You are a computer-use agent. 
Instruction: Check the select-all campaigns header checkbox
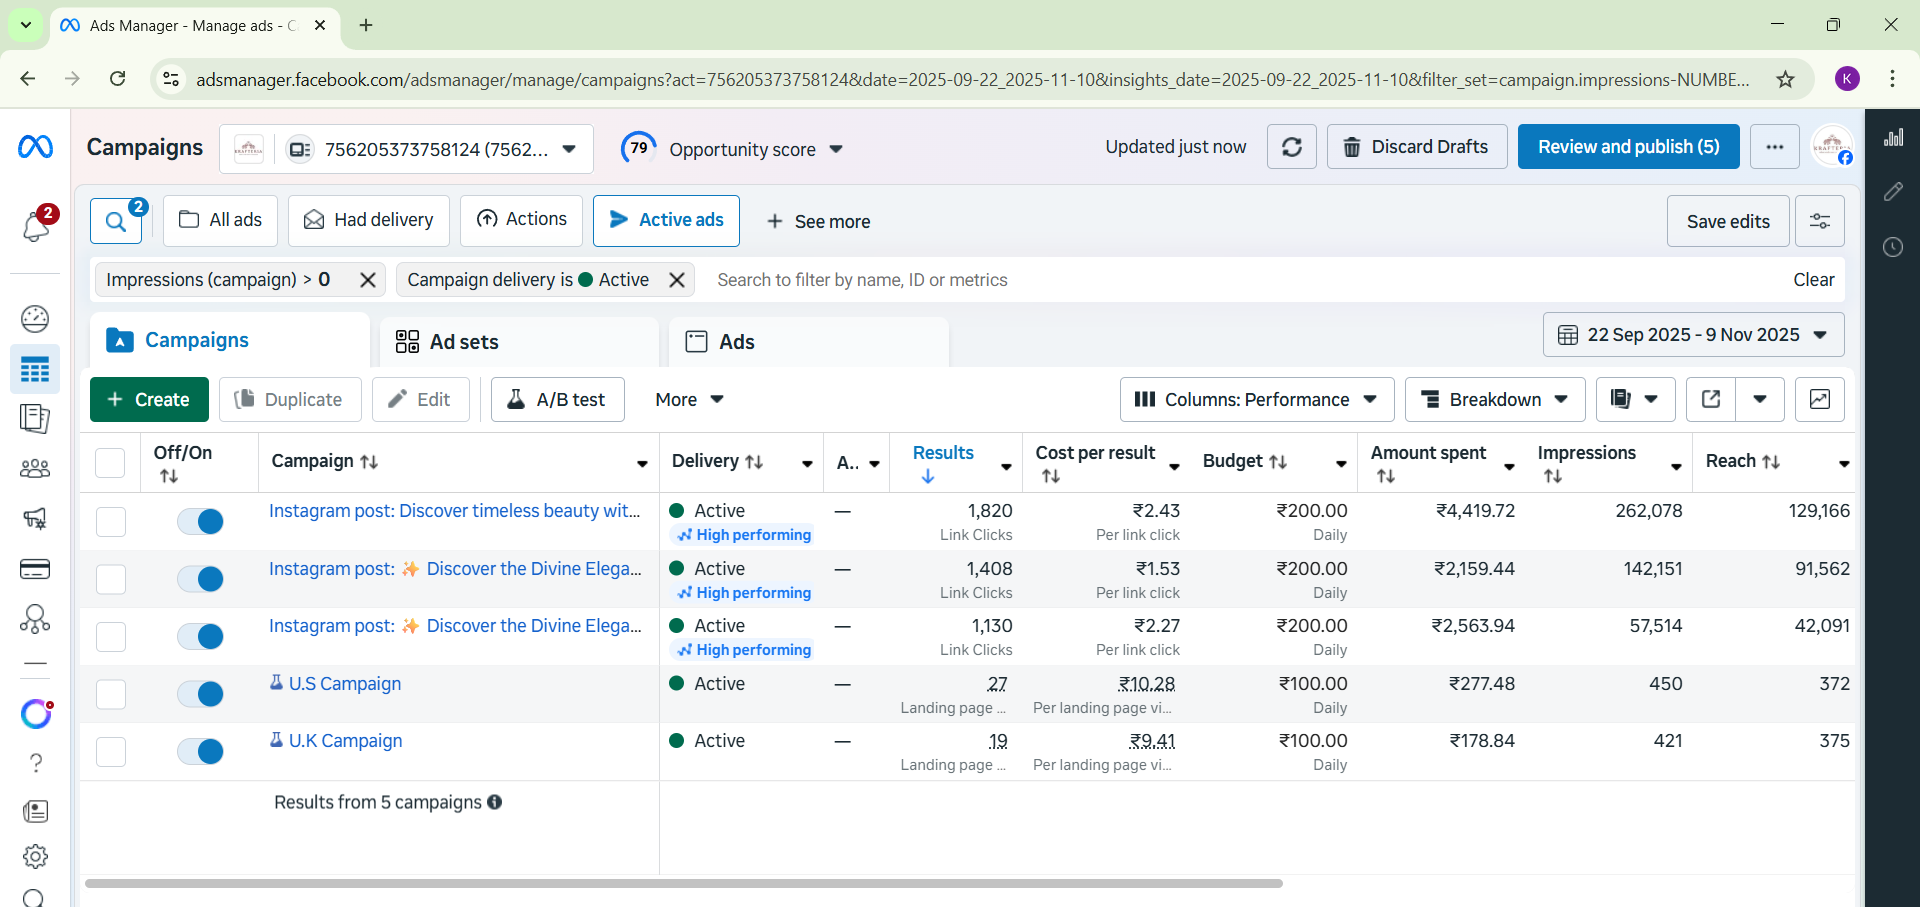(110, 462)
